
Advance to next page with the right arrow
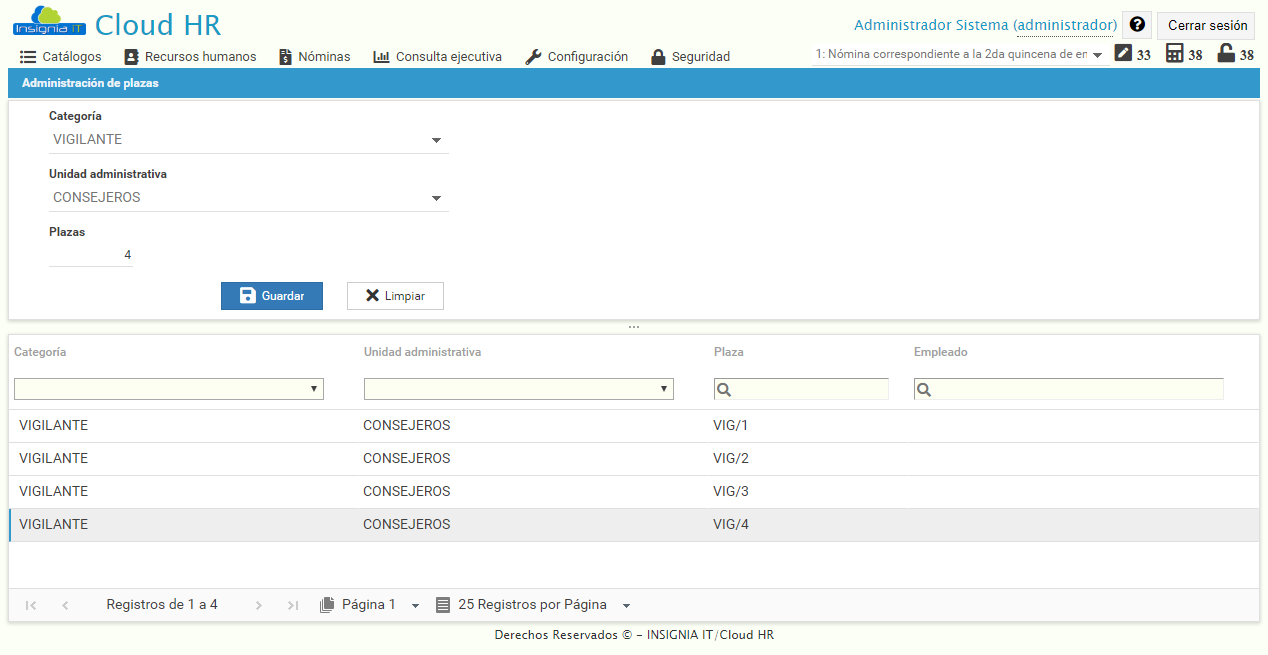258,604
